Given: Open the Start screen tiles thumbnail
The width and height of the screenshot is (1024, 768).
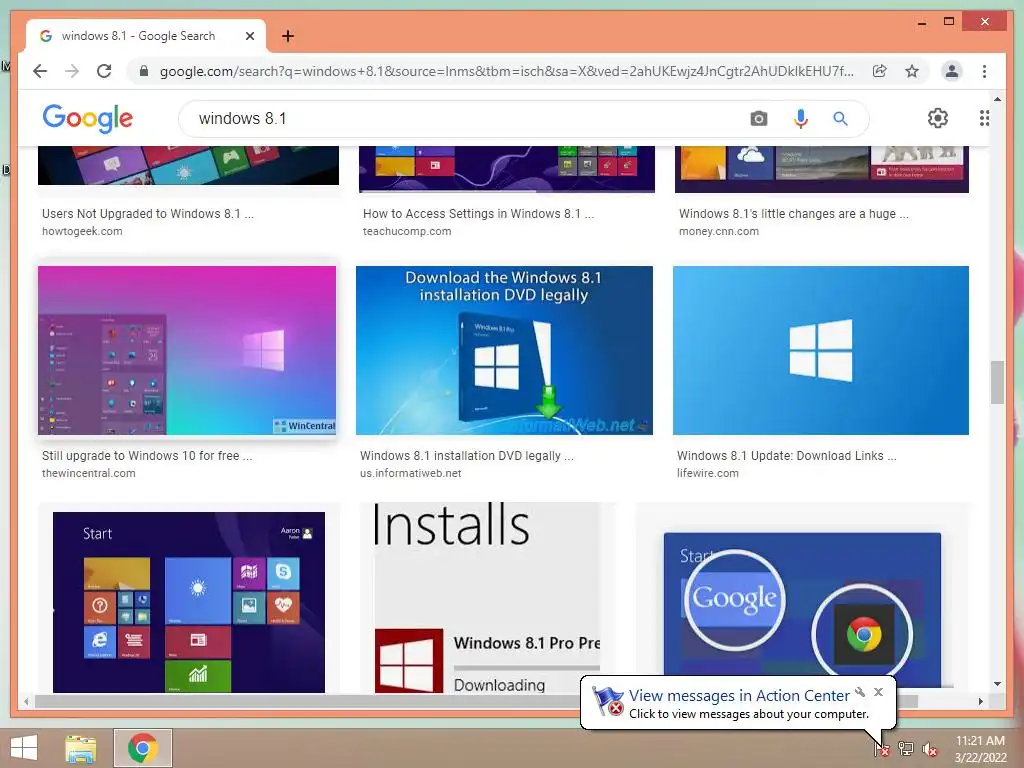Looking at the screenshot, I should point(189,602).
